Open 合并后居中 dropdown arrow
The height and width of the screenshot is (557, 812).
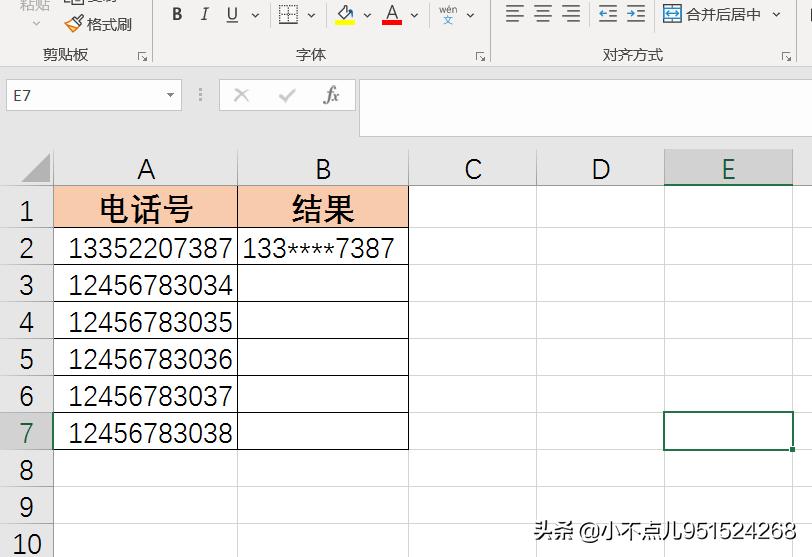point(776,14)
